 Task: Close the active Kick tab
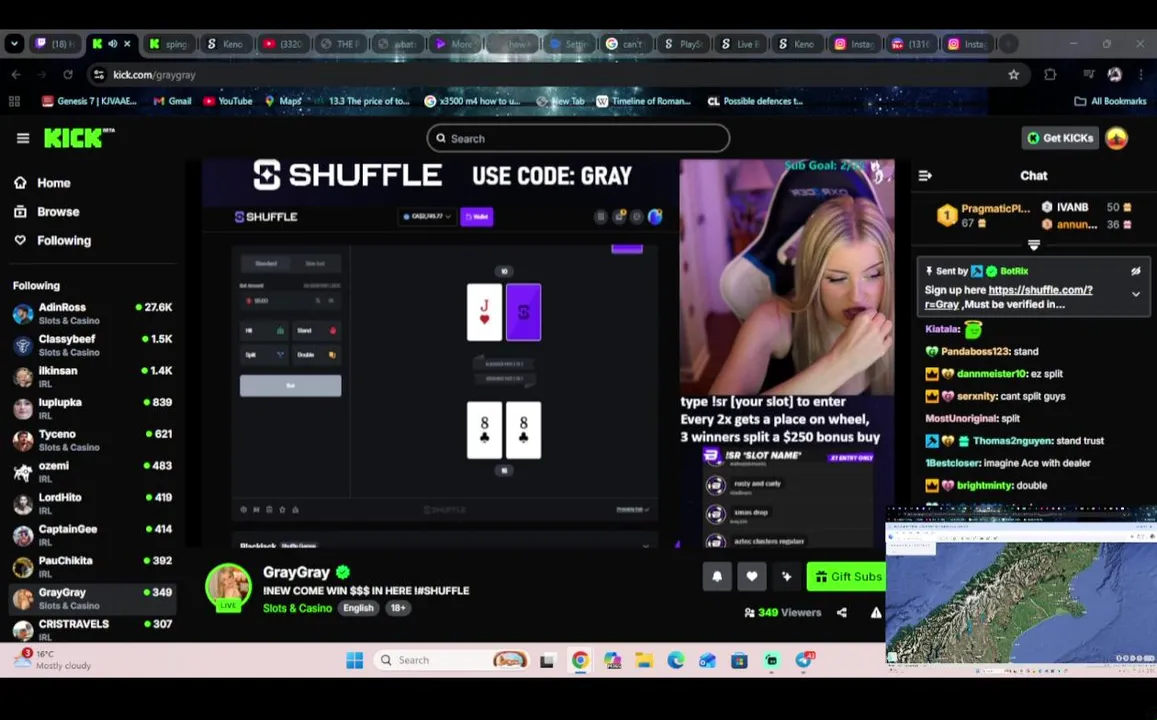(127, 44)
